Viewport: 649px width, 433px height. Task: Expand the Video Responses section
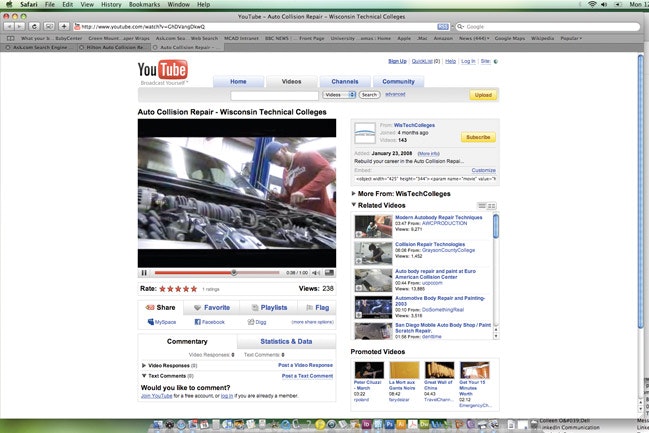click(144, 366)
